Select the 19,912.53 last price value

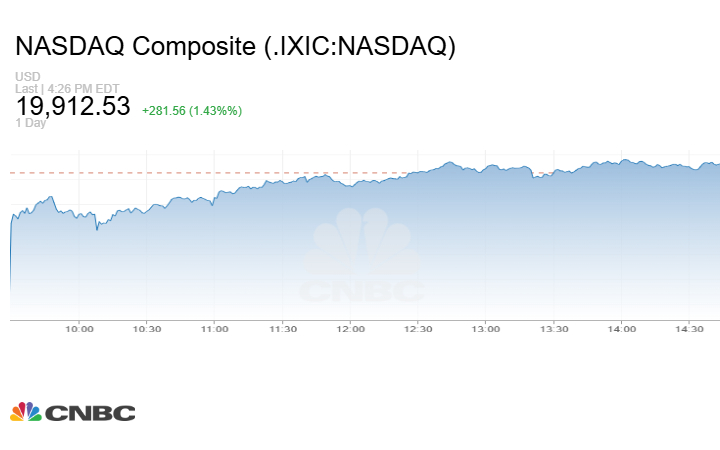(x=73, y=106)
